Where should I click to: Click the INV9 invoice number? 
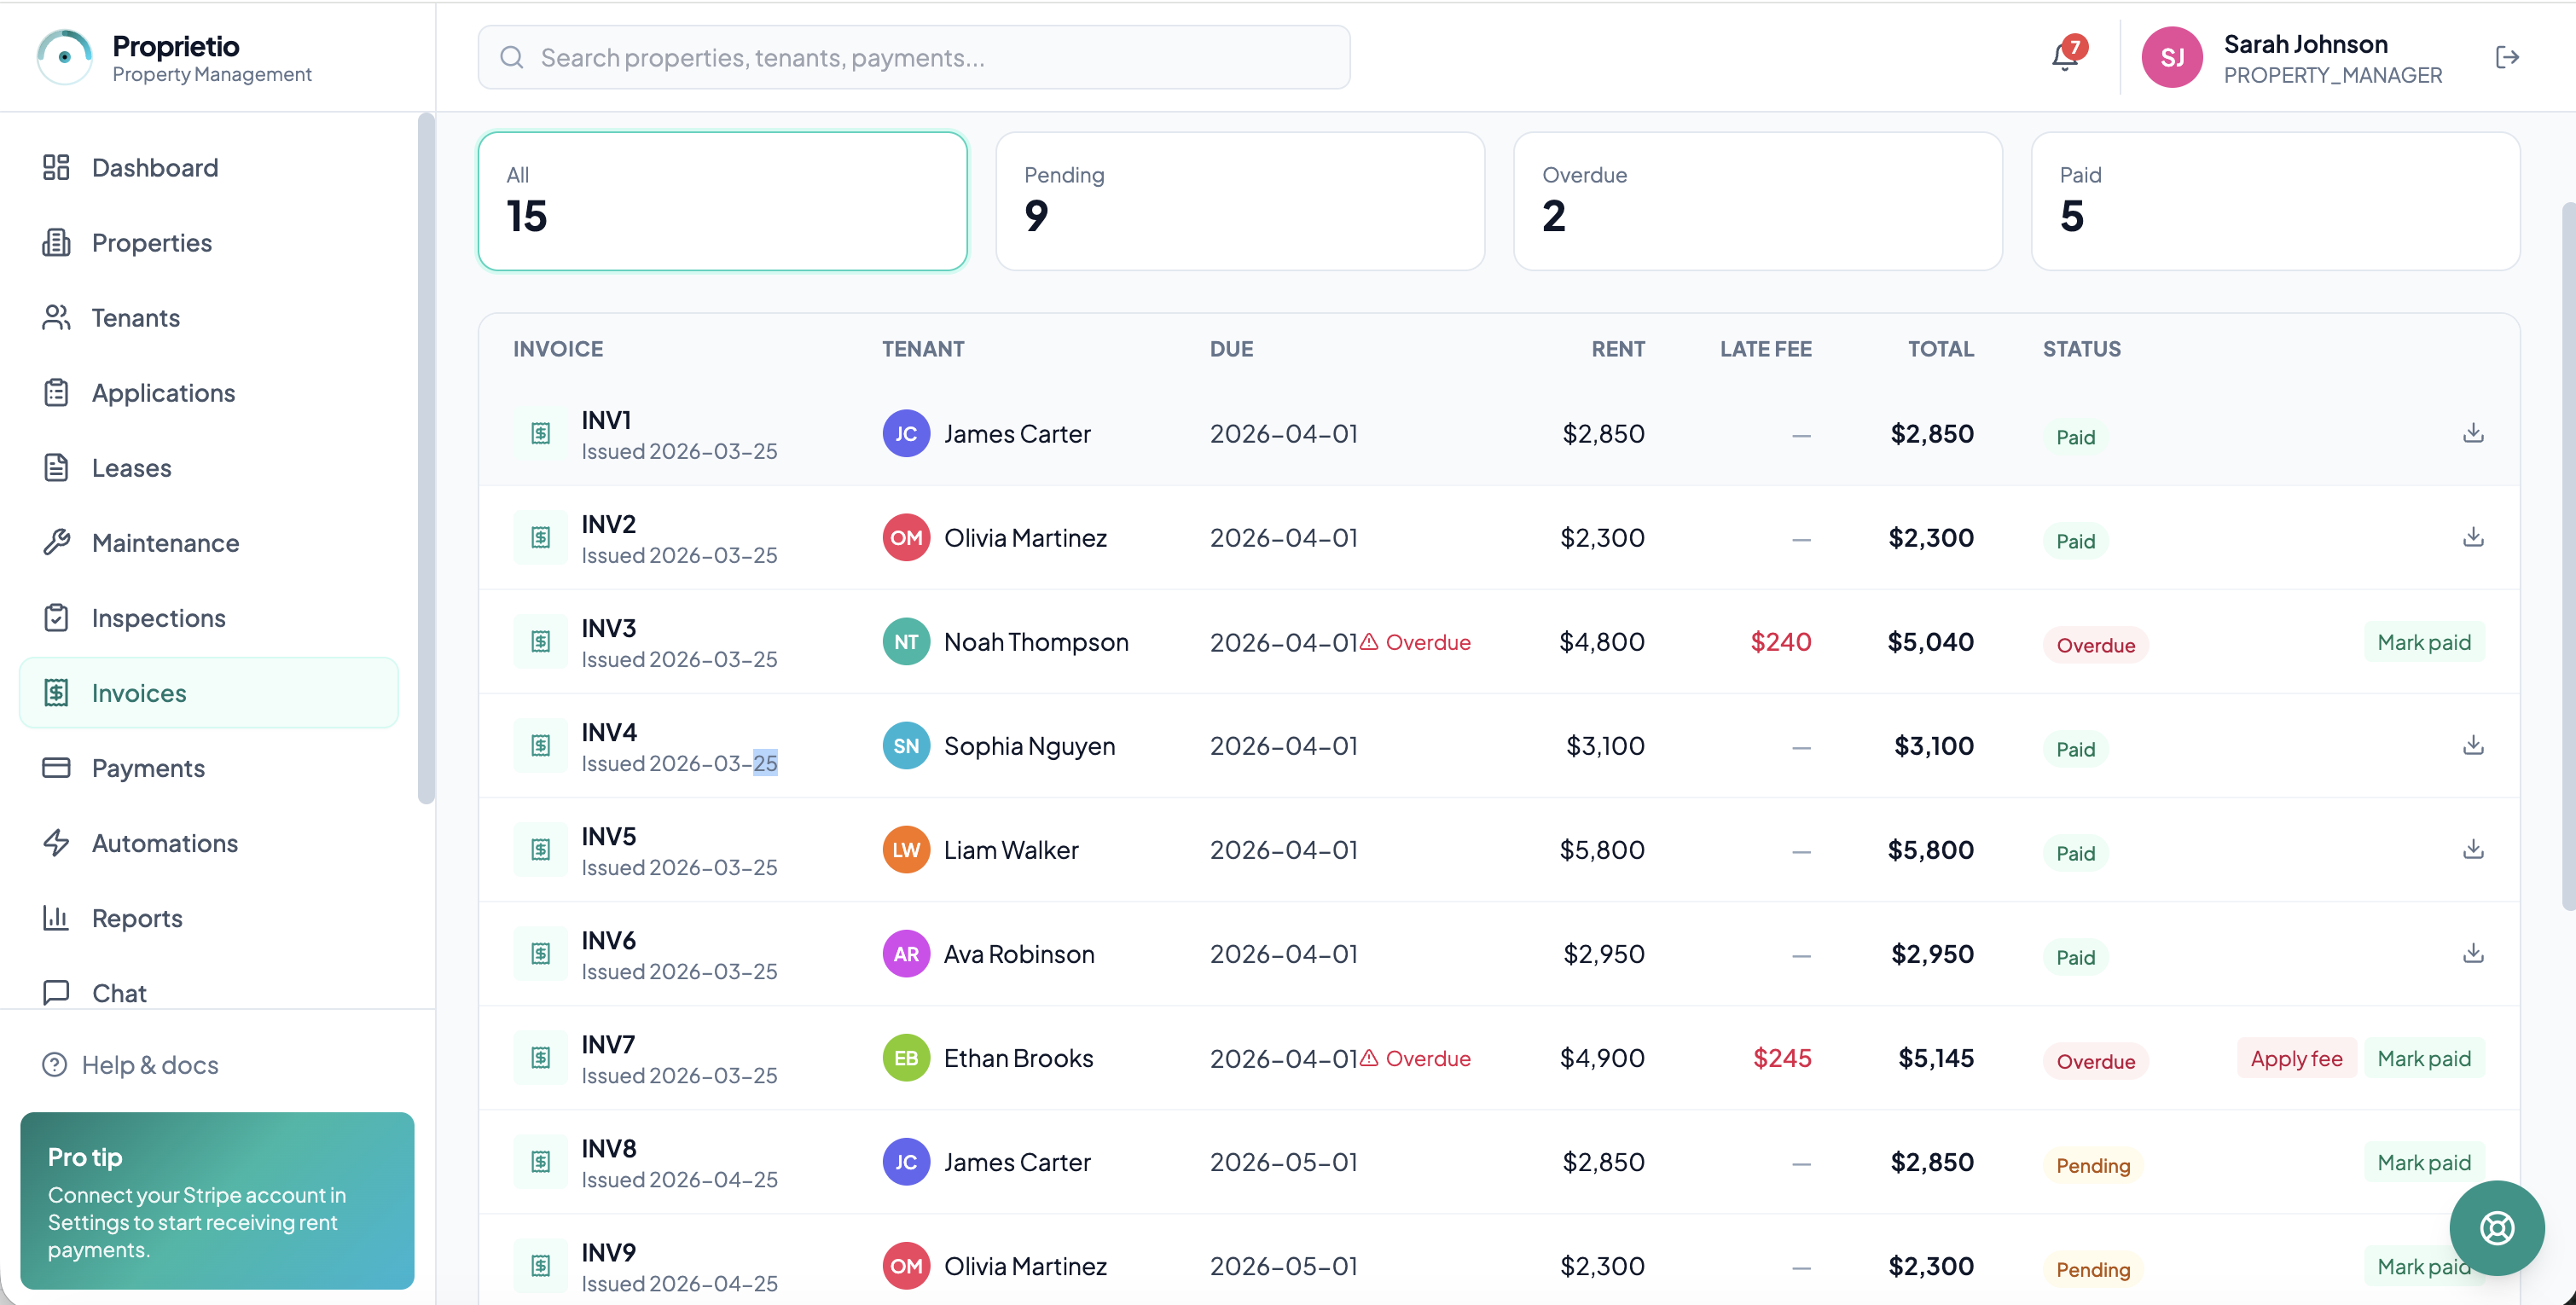(x=609, y=1251)
